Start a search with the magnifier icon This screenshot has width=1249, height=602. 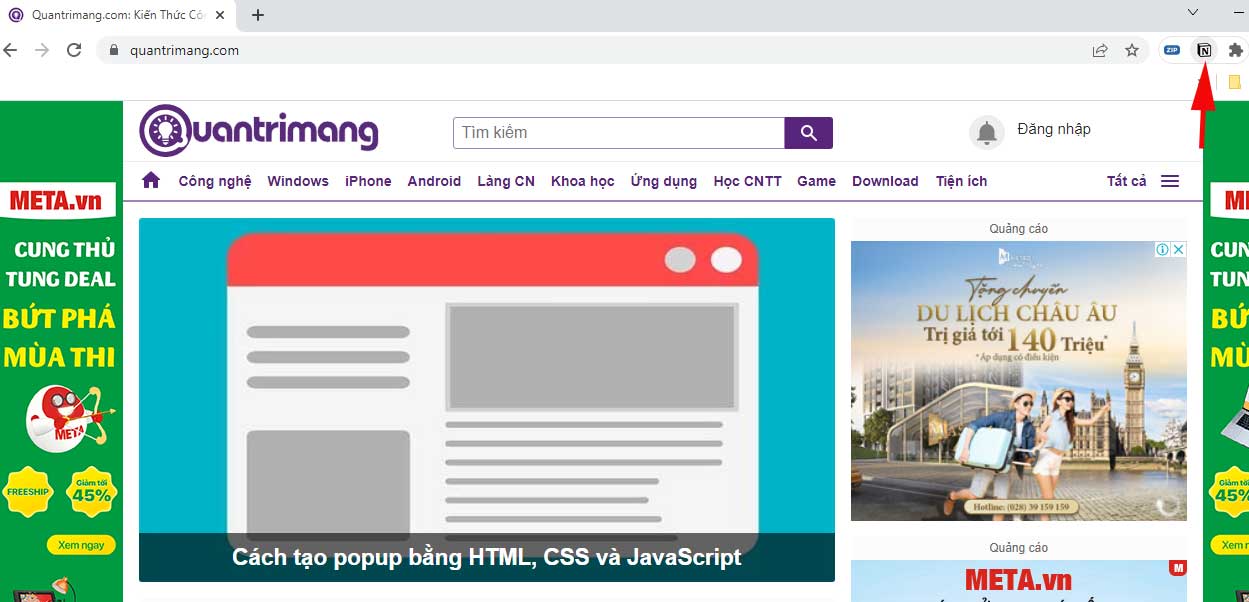tap(808, 132)
